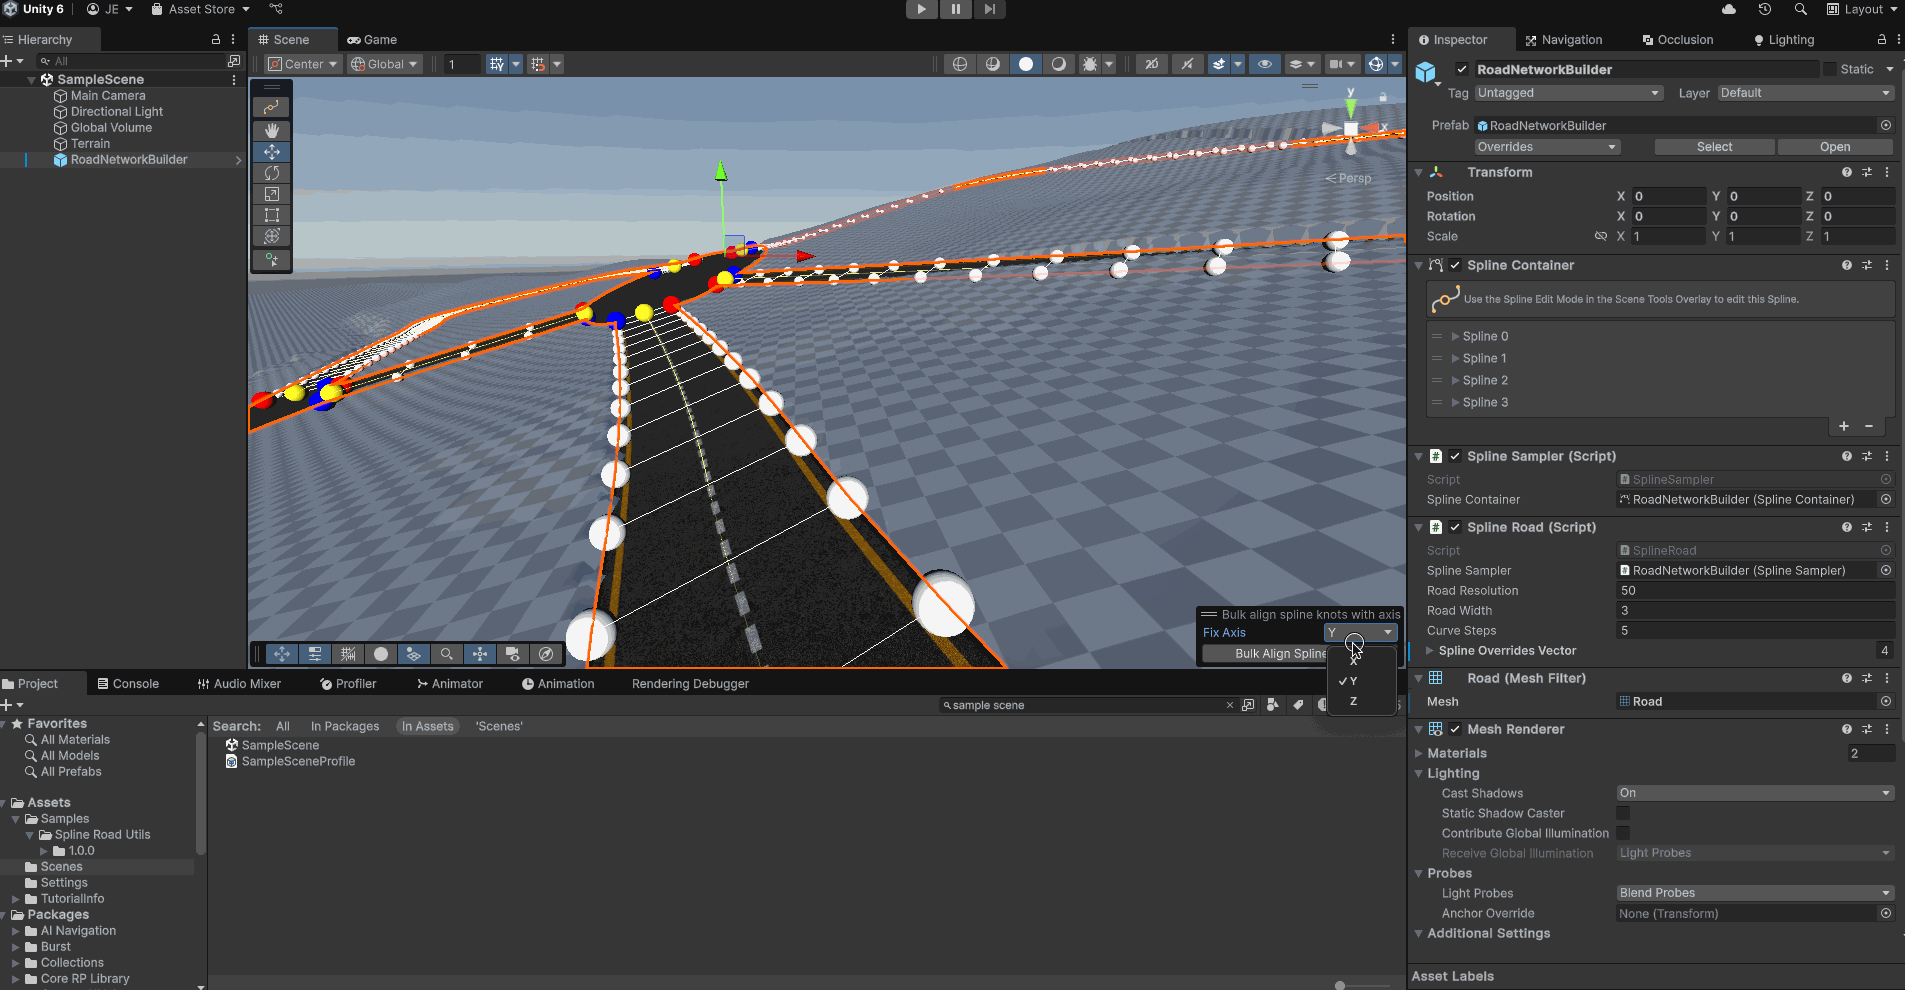The height and width of the screenshot is (990, 1905).
Task: Open the Layer dropdown set to Default
Action: coord(1803,92)
